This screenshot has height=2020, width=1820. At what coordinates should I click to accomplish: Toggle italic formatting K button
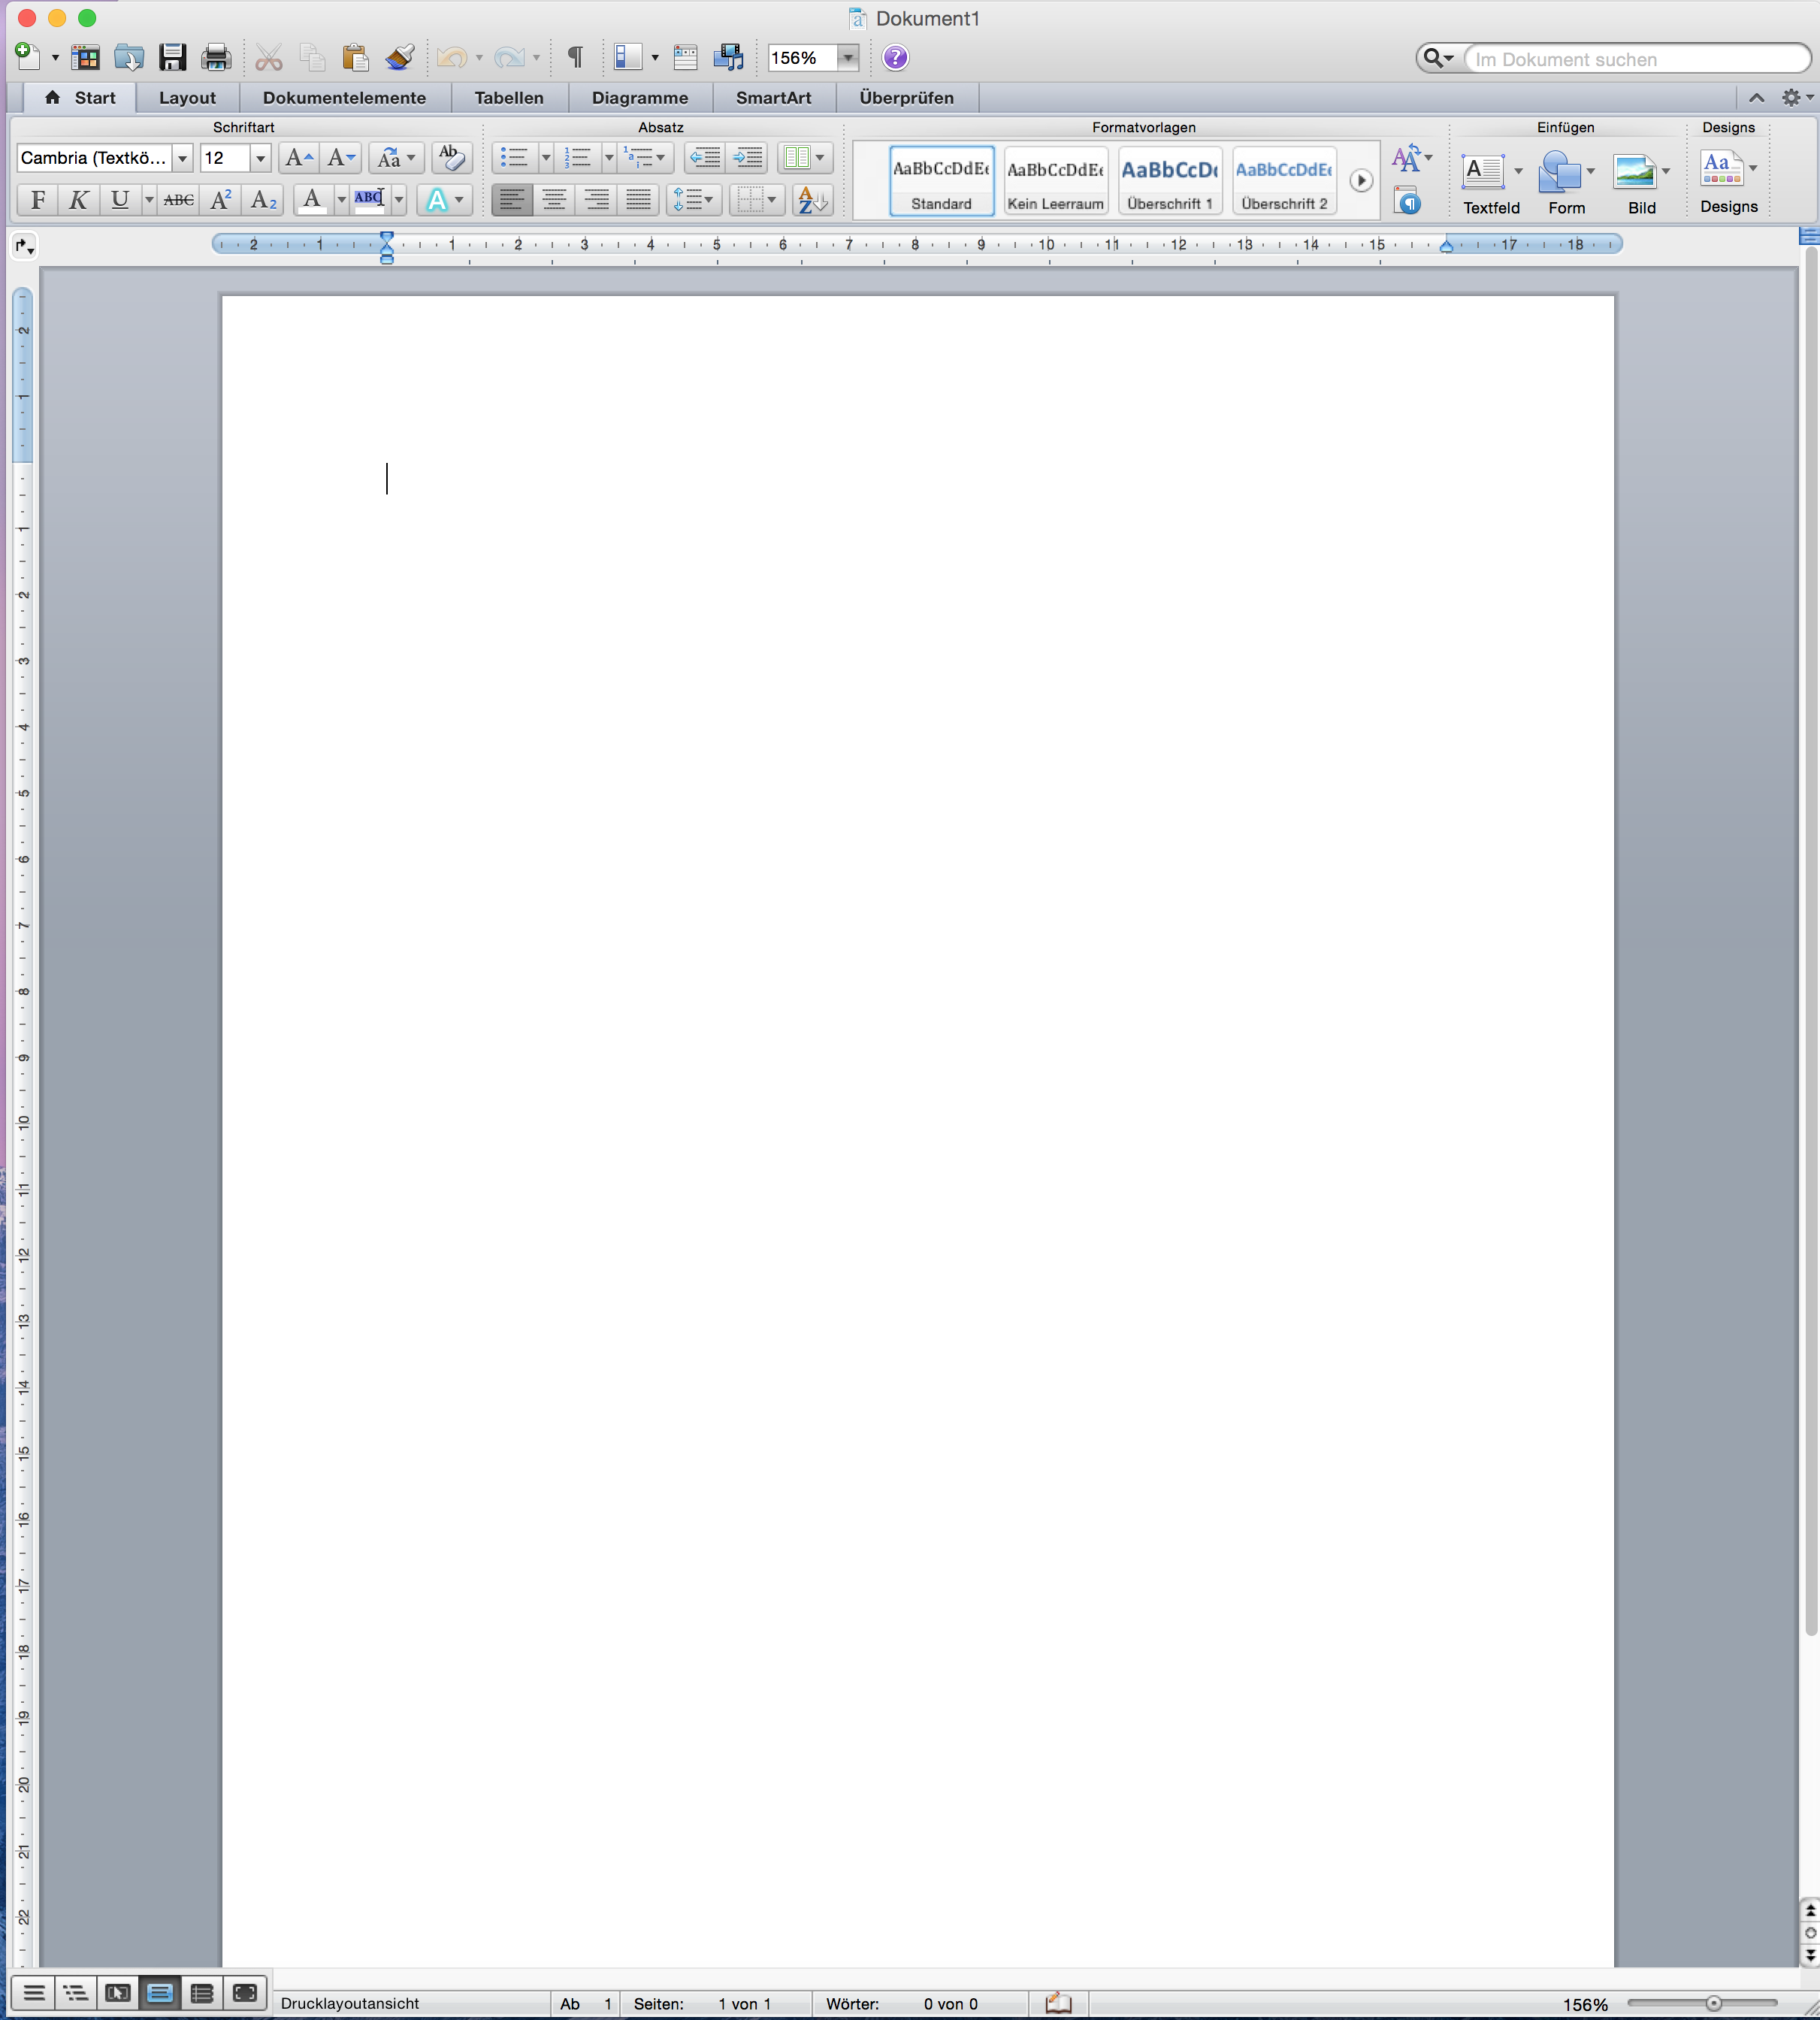[x=78, y=200]
